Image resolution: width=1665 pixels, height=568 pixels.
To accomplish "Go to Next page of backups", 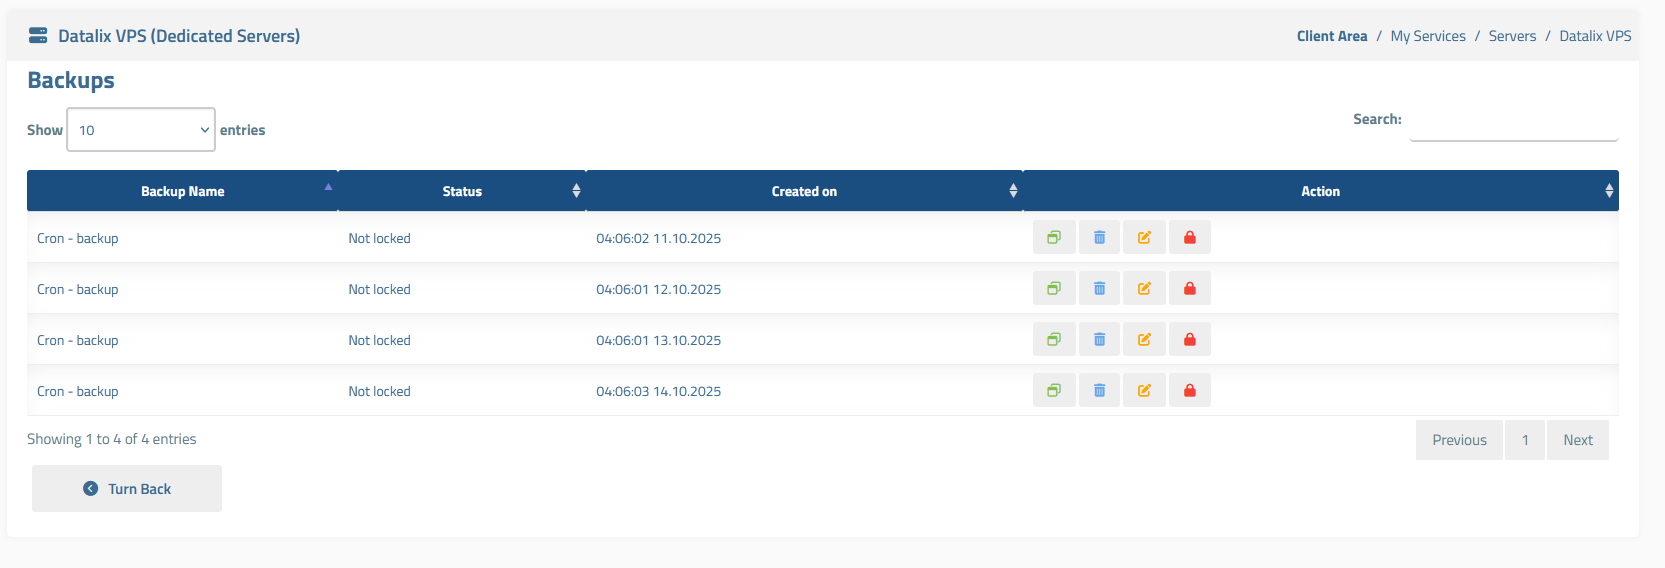I will [1577, 440].
